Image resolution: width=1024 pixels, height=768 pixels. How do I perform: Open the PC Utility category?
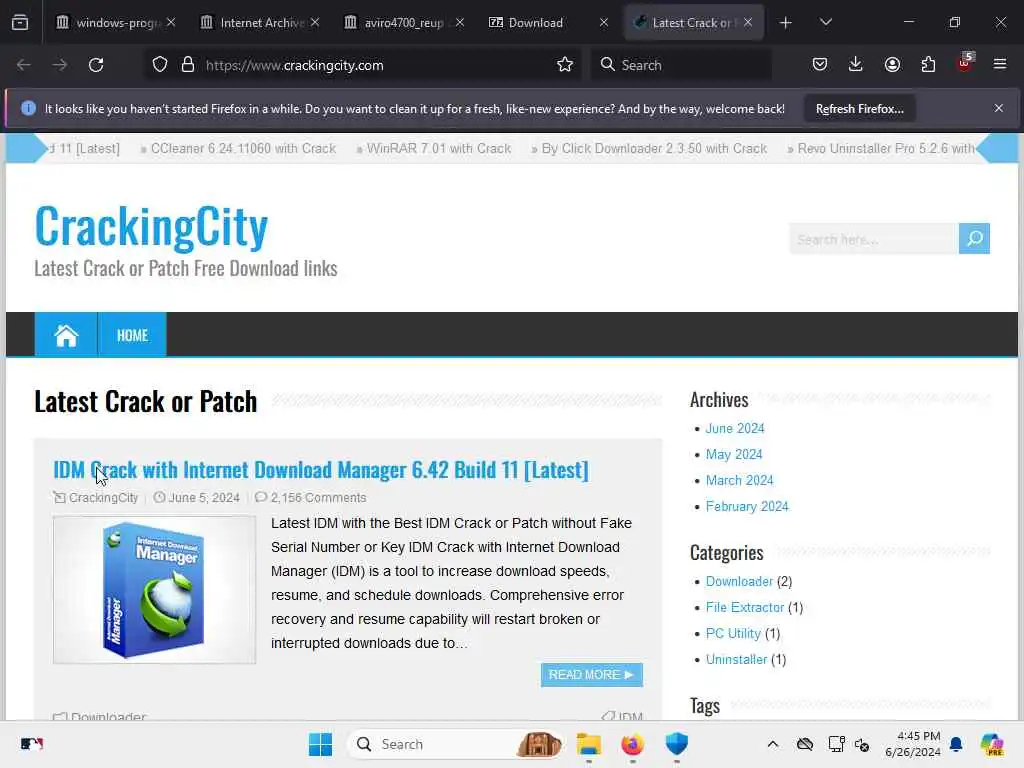[733, 633]
